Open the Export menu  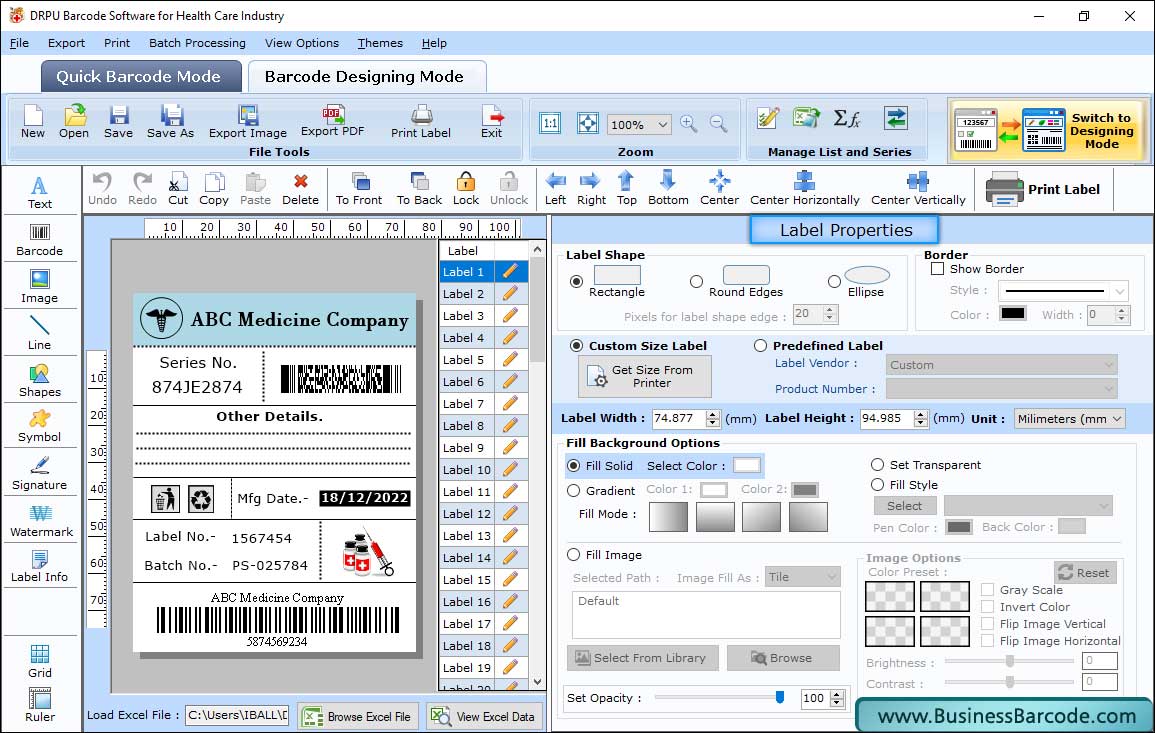click(66, 43)
